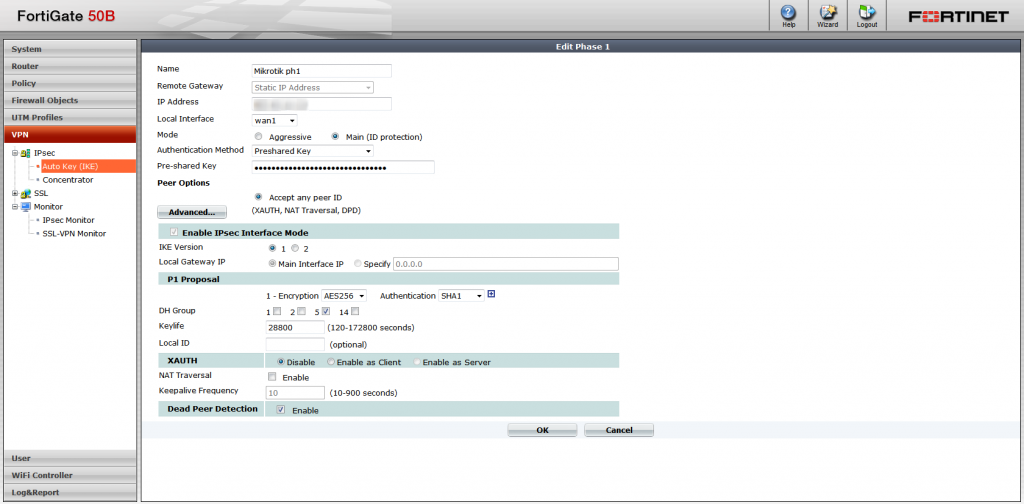1024x504 pixels.
Task: Click the Specify 0.0.0.0 gateway field
Action: (x=505, y=264)
